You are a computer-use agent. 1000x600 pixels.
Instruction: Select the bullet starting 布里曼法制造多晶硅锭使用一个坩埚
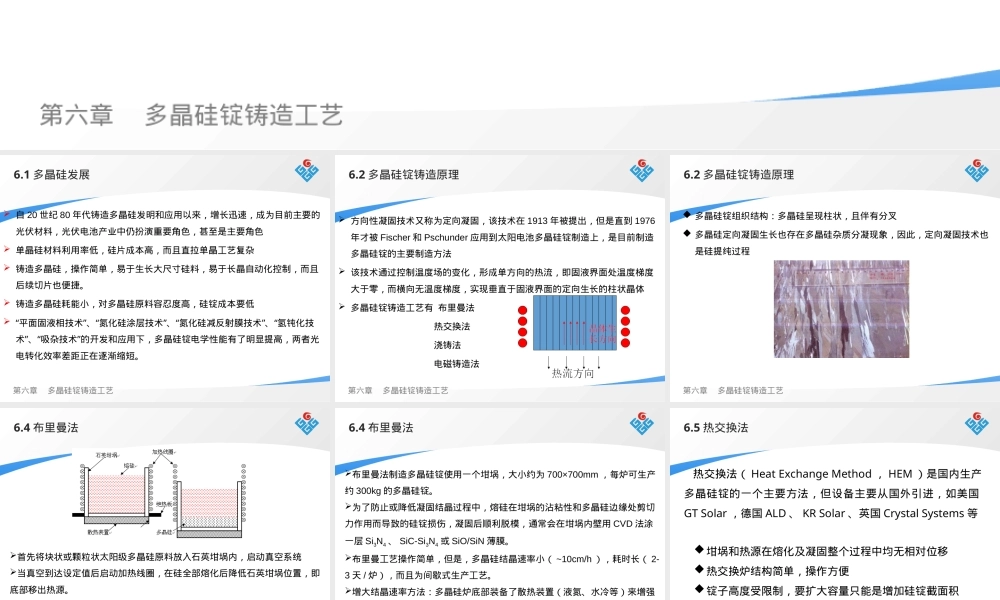[x=499, y=483]
